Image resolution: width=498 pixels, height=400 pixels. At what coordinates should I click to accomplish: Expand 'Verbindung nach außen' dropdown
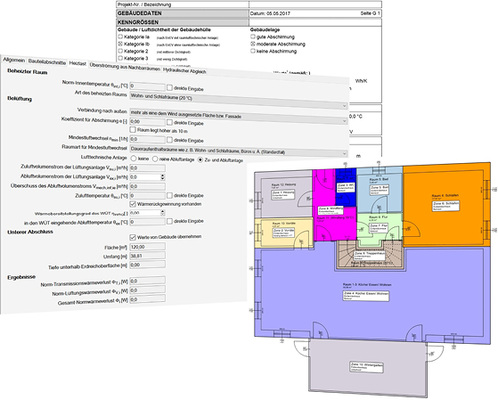pos(238,116)
